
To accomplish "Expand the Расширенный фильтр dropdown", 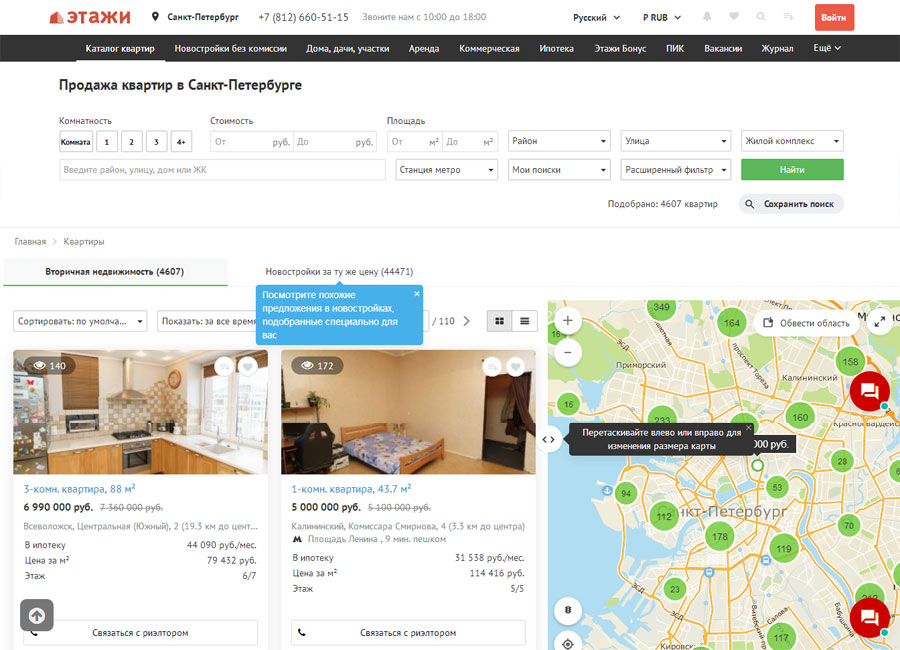I will [x=676, y=170].
